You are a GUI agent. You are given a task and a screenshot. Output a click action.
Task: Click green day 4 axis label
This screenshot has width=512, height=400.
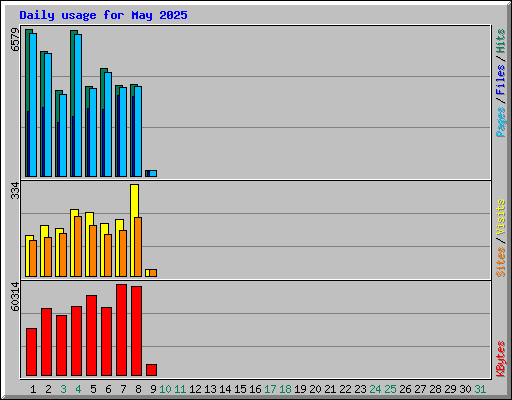[78, 389]
